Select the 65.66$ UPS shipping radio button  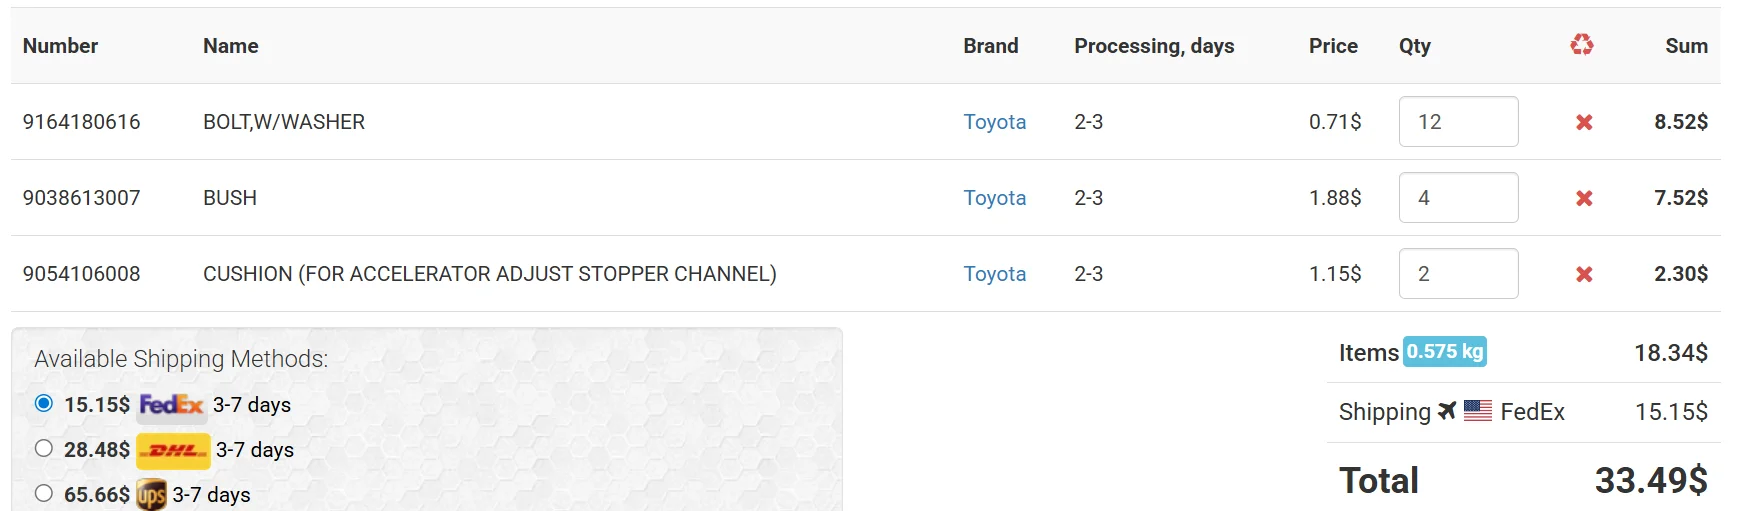pyautogui.click(x=43, y=493)
